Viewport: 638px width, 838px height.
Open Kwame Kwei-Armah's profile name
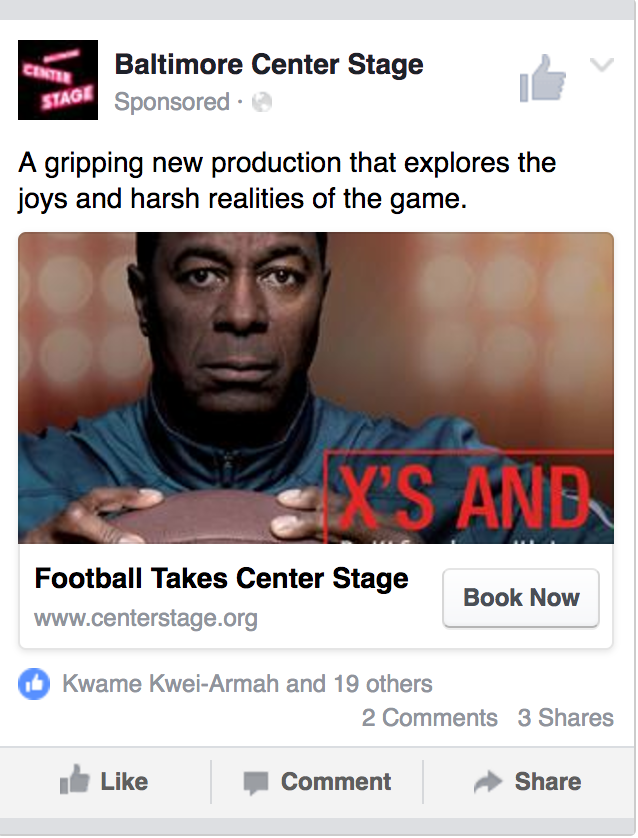coord(171,684)
